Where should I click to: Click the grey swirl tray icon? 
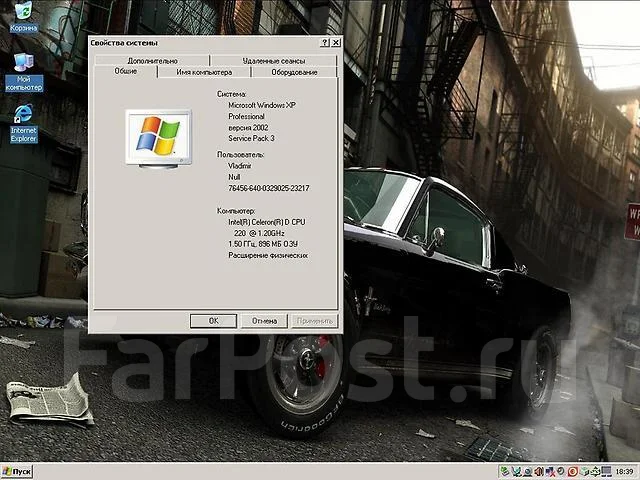[x=561, y=471]
